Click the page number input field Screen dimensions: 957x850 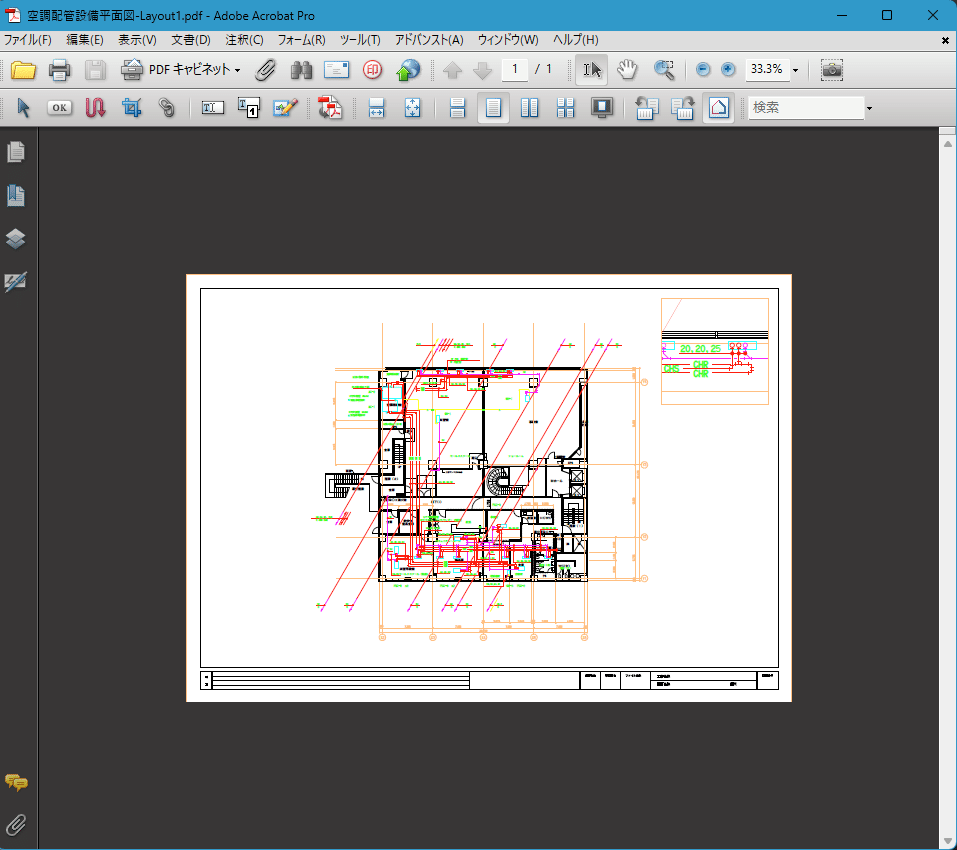(514, 70)
